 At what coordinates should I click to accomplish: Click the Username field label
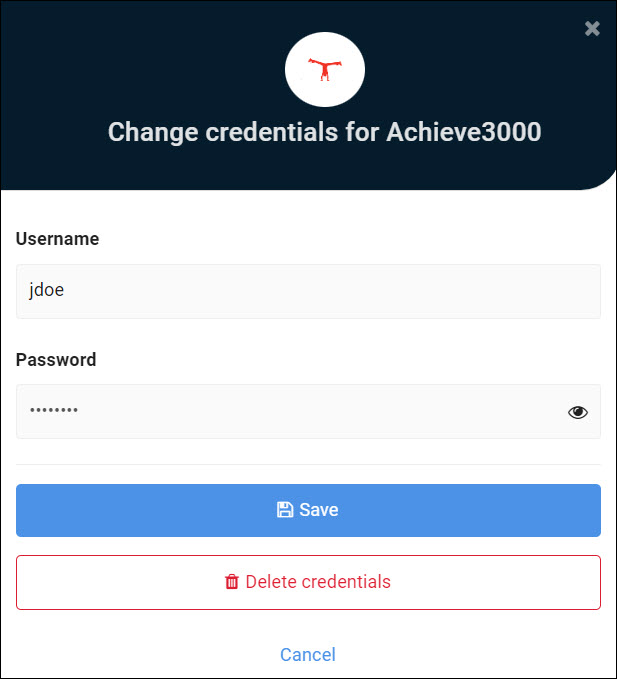pyautogui.click(x=58, y=239)
